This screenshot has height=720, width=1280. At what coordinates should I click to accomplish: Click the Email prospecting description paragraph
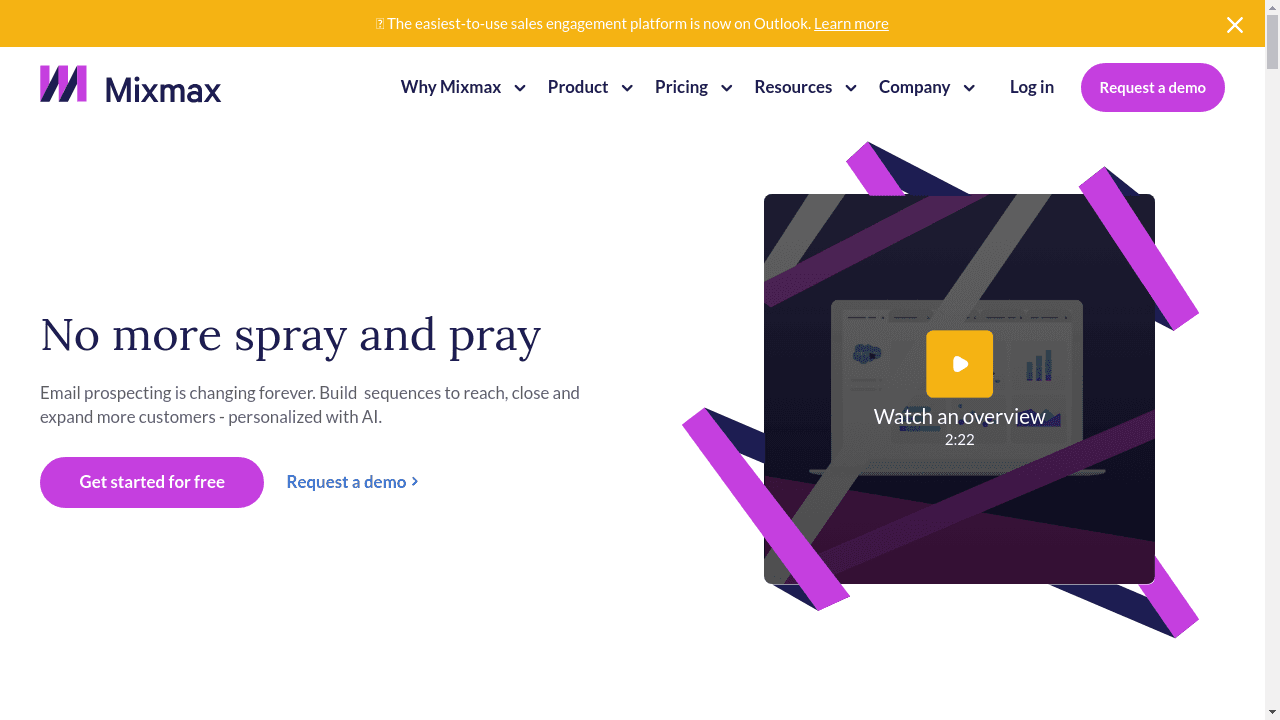click(310, 405)
